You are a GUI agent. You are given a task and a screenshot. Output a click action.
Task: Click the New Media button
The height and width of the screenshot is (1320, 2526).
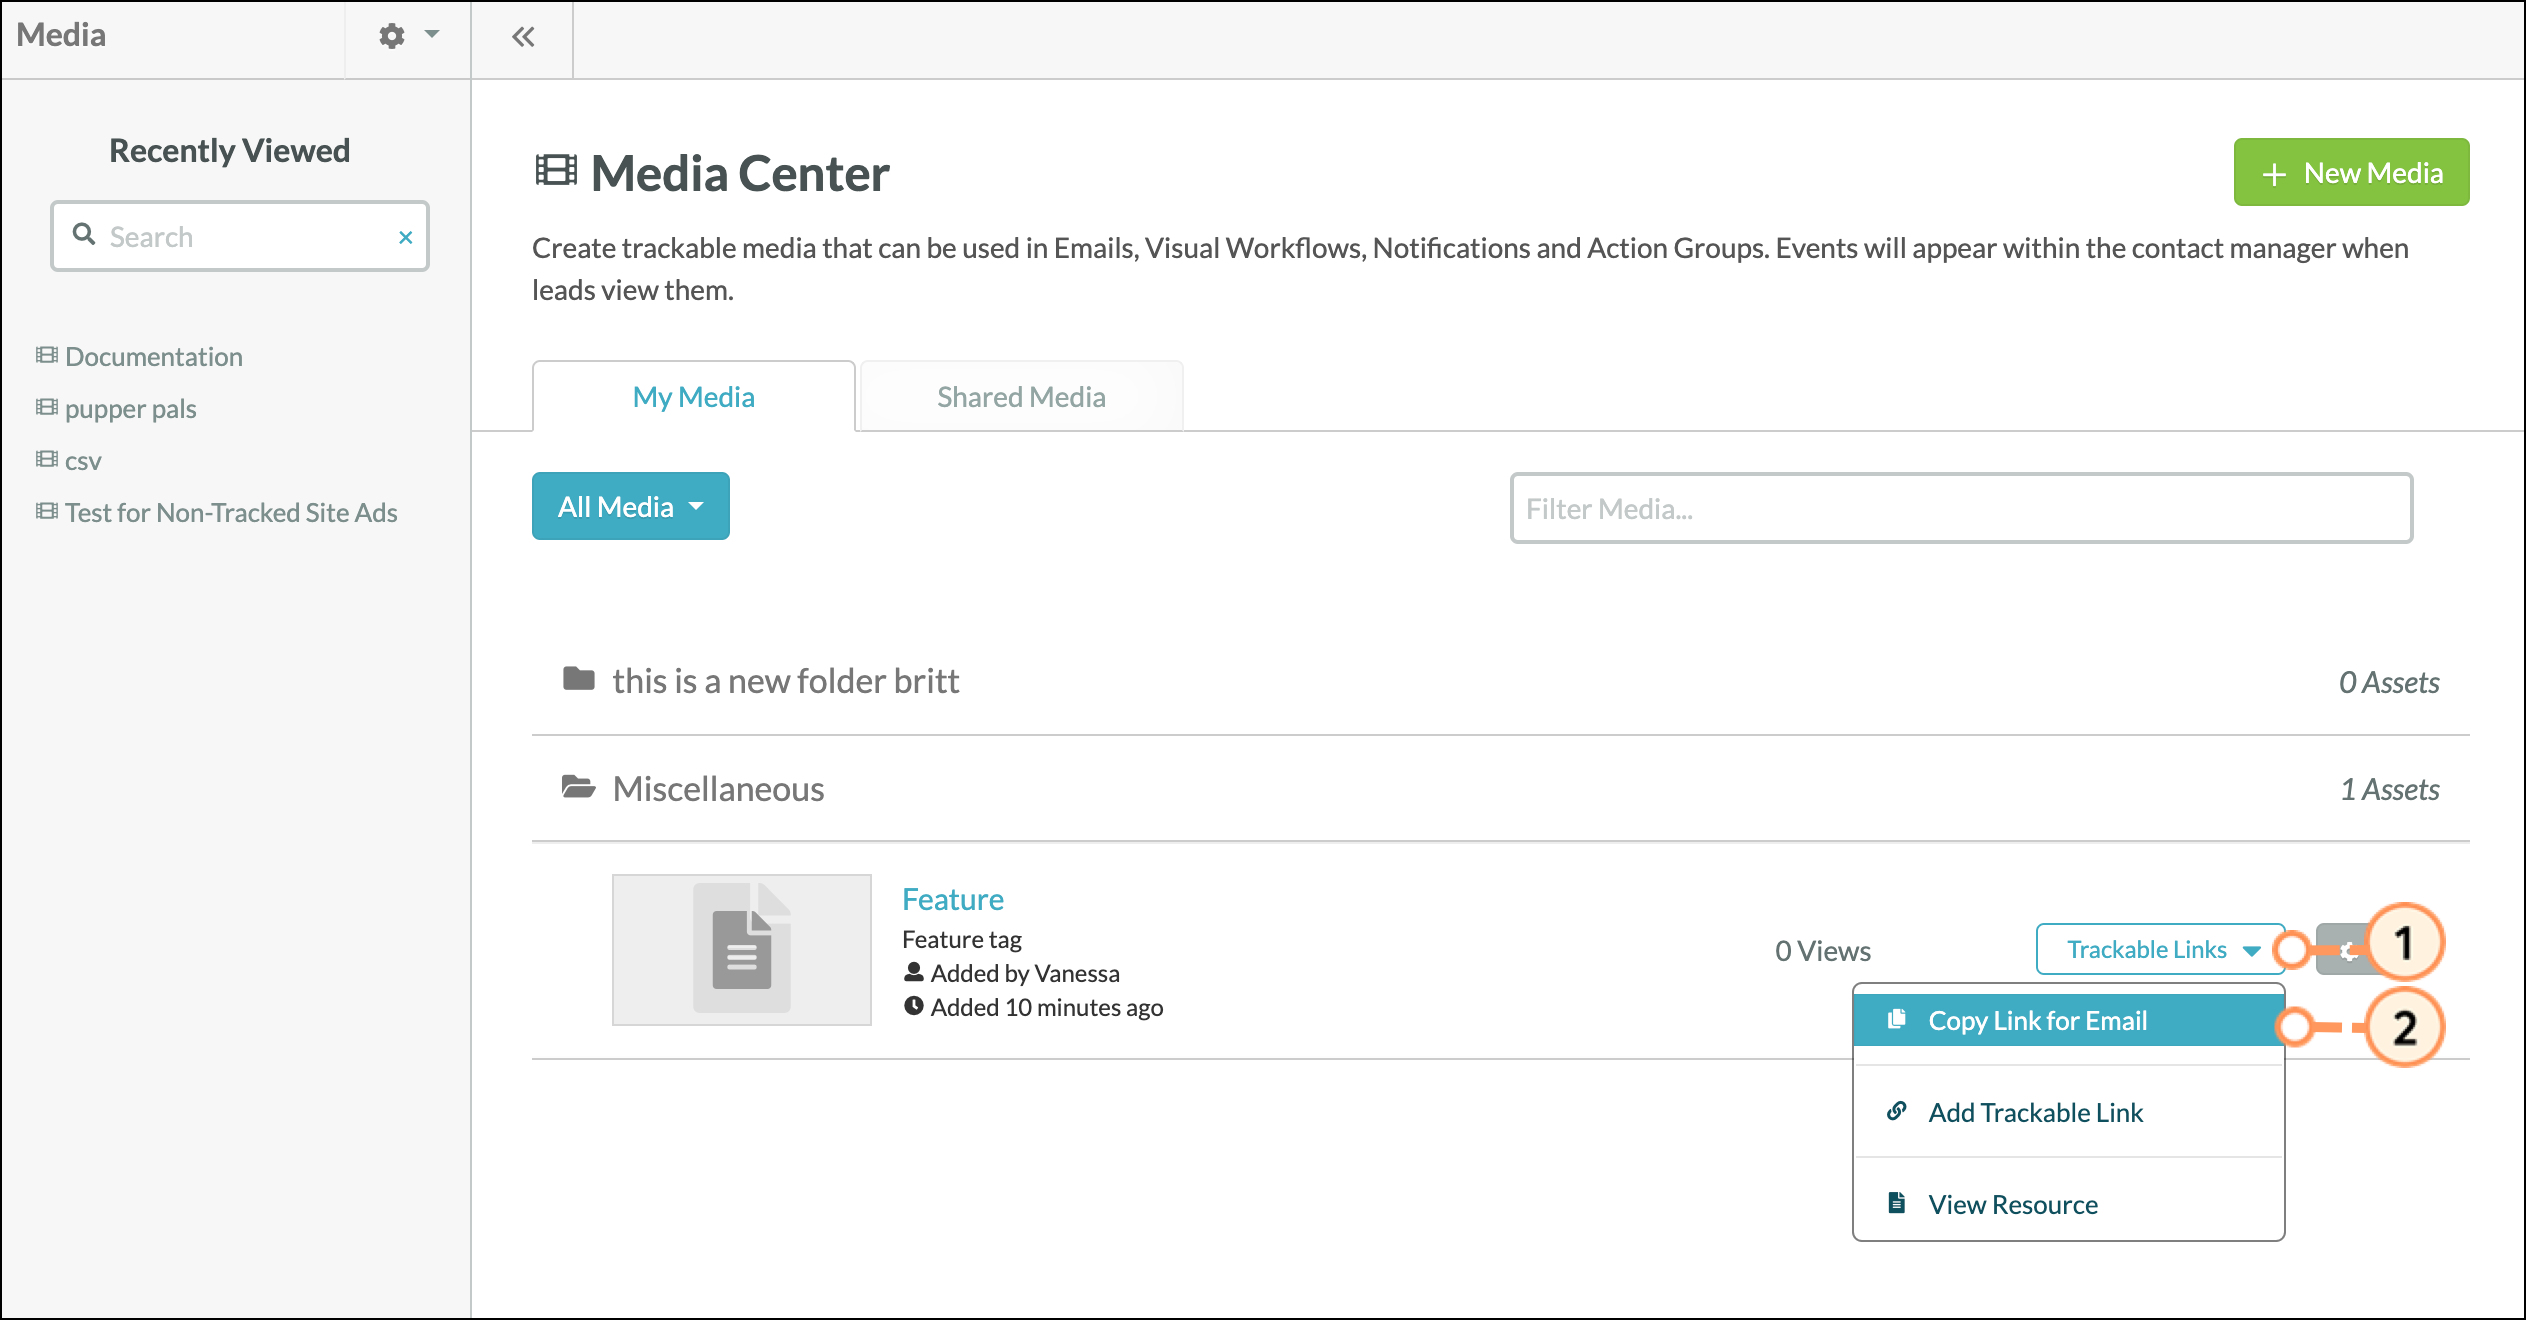coord(2351,172)
